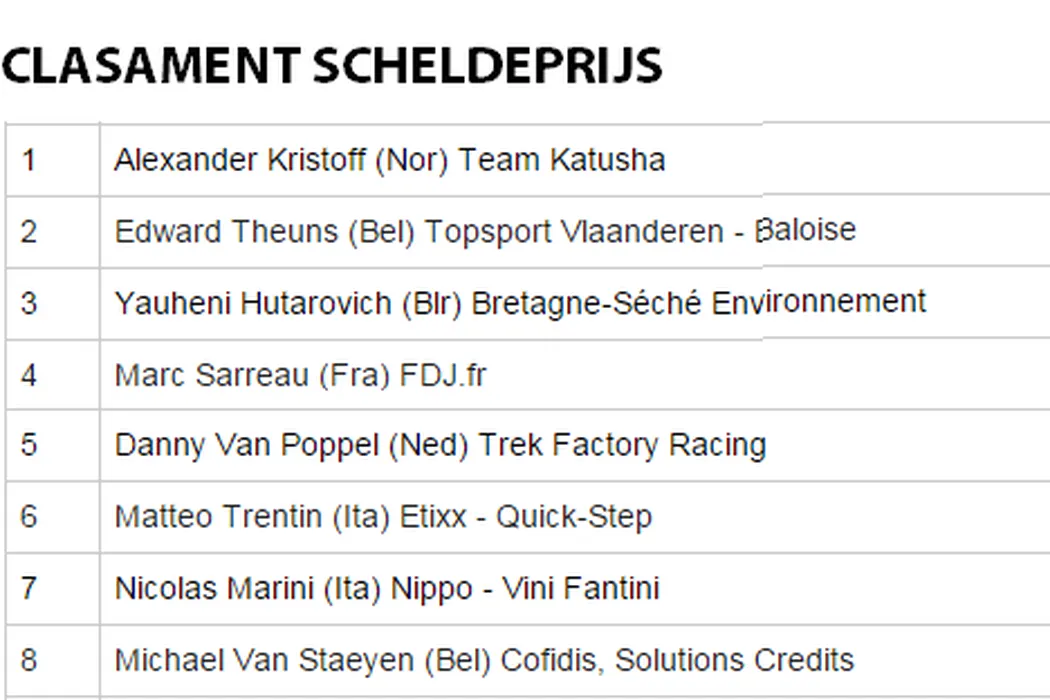Click rider name Alexander Kristoff
The width and height of the screenshot is (1050, 700).
[x=239, y=160]
